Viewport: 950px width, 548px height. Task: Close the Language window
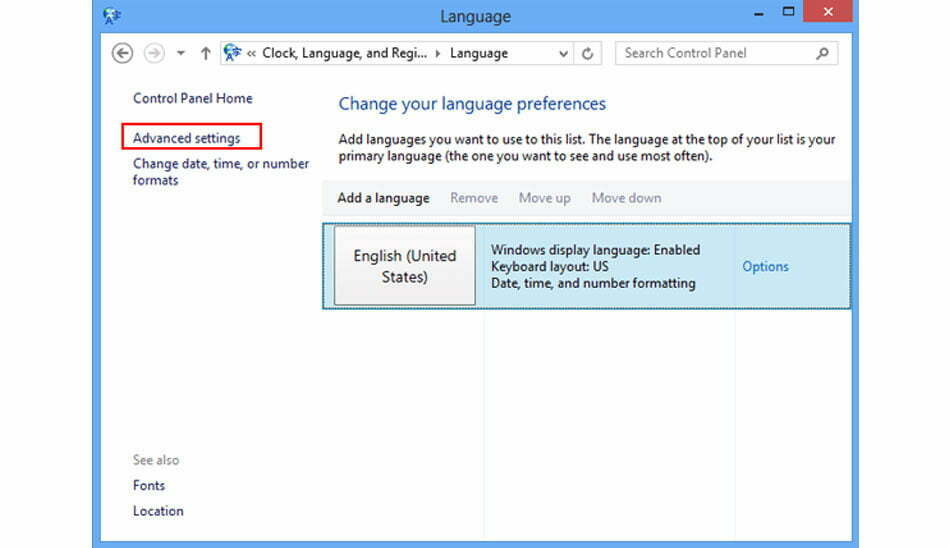pos(828,12)
